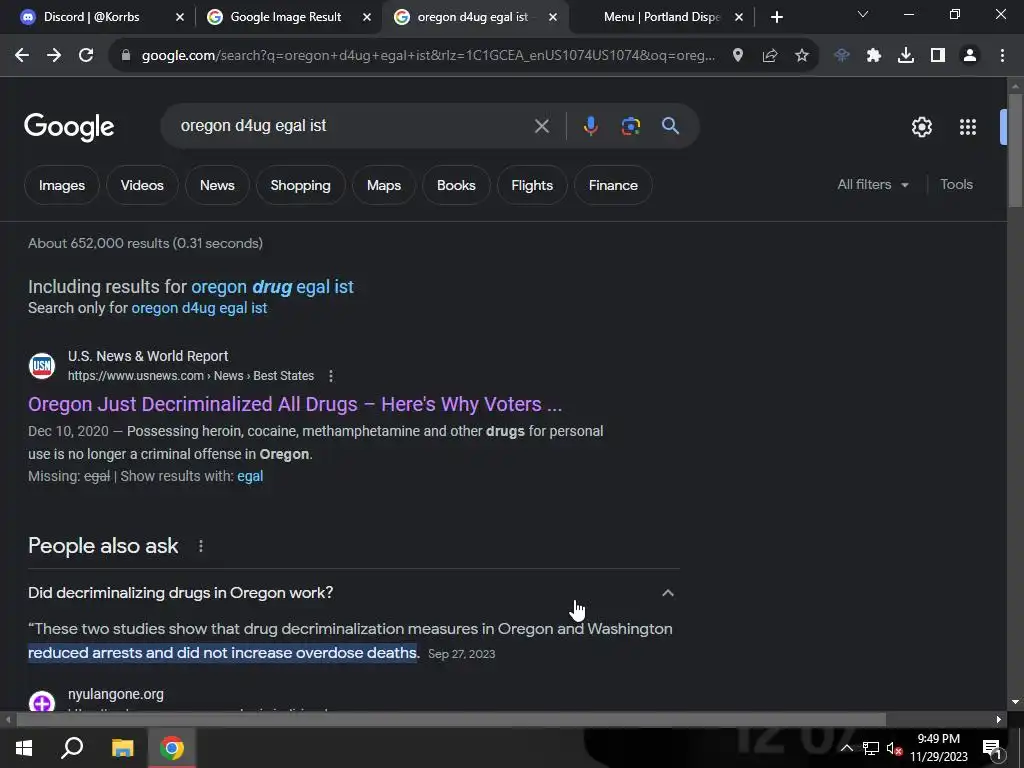Share this page from address bar
The image size is (1024, 768).
tap(770, 56)
